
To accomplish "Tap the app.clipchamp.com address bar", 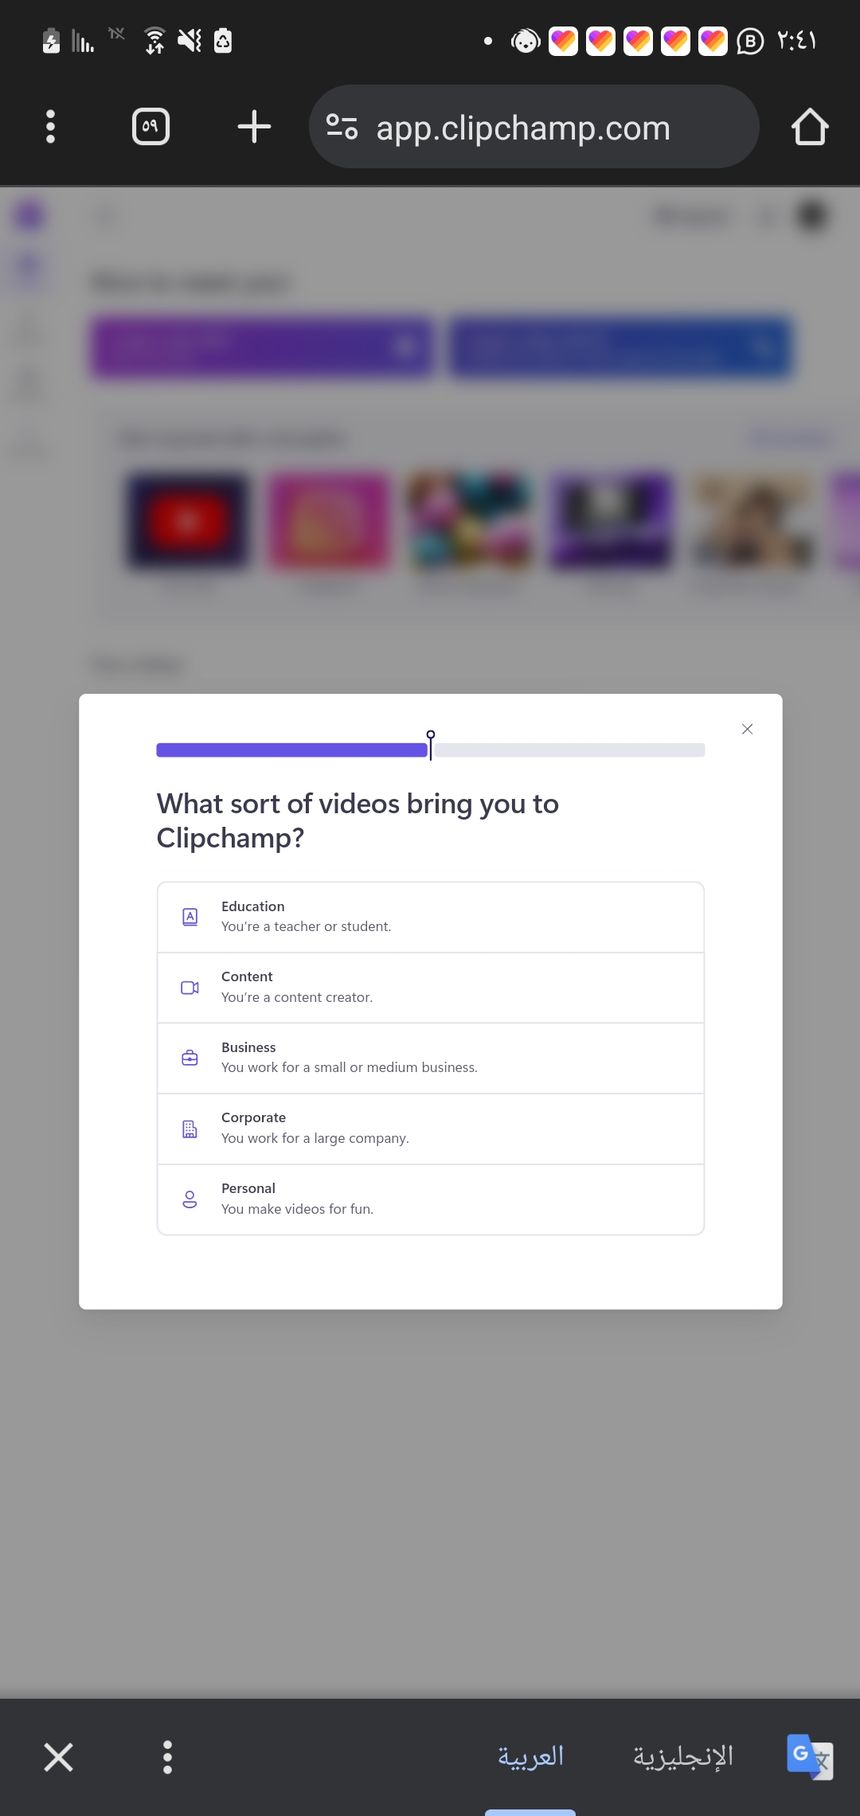I will pos(534,127).
